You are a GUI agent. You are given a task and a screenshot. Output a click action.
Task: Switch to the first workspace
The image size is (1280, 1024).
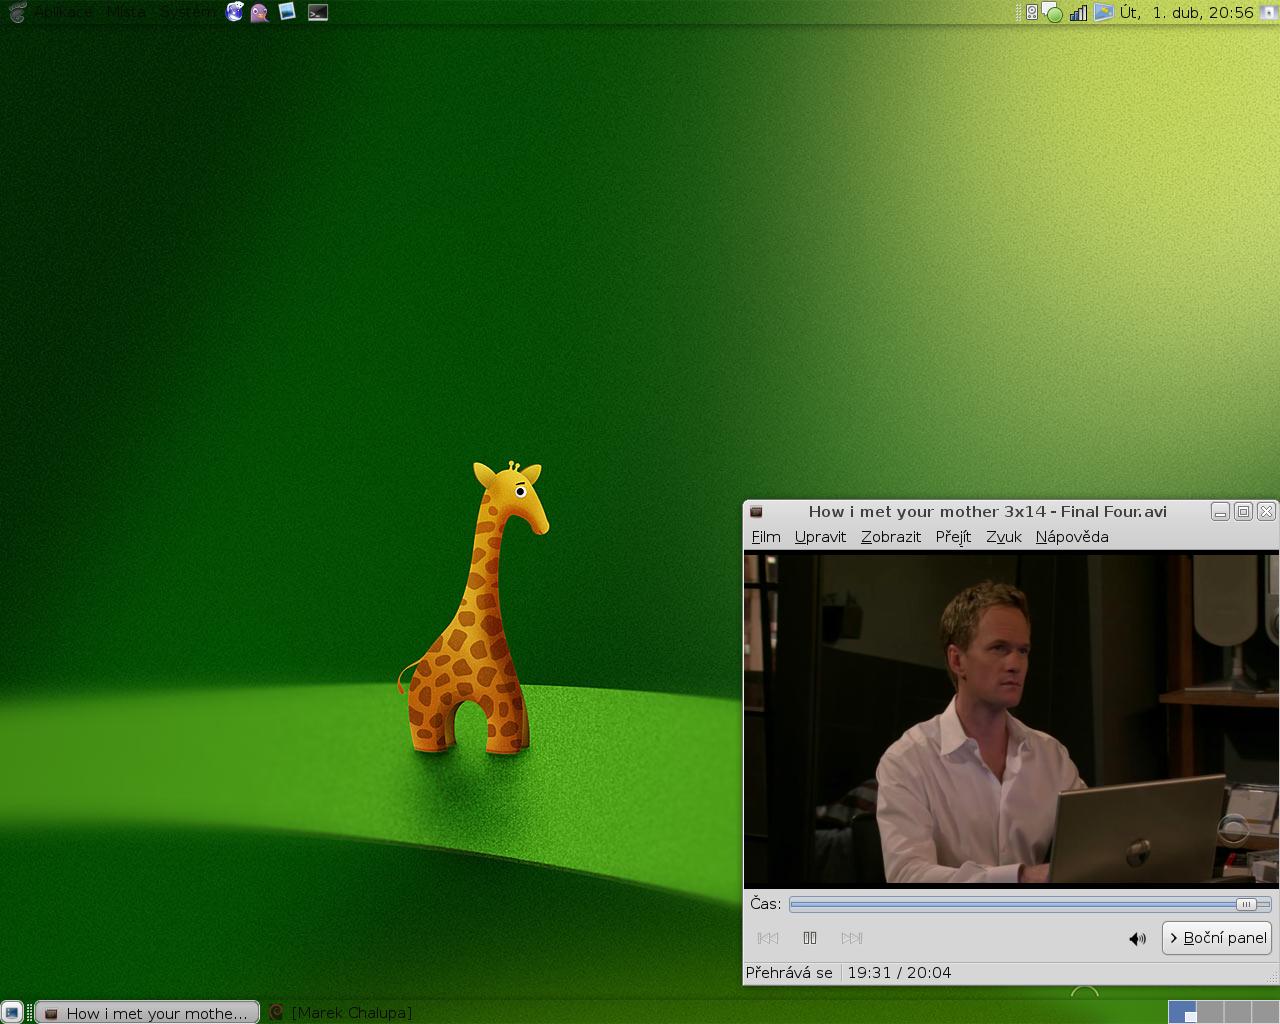[1182, 1012]
